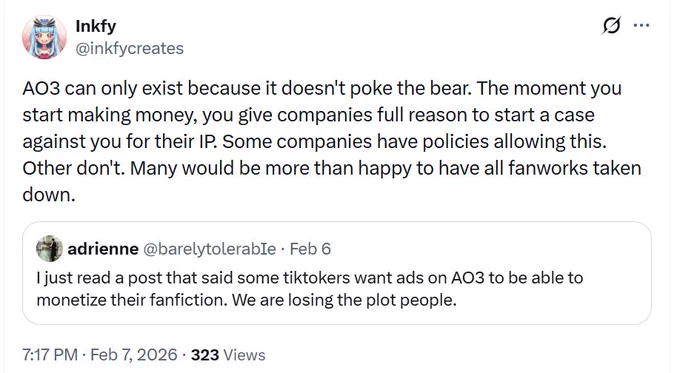This screenshot has height=373, width=680.
Task: Click the adrienne display name
Action: tap(103, 249)
